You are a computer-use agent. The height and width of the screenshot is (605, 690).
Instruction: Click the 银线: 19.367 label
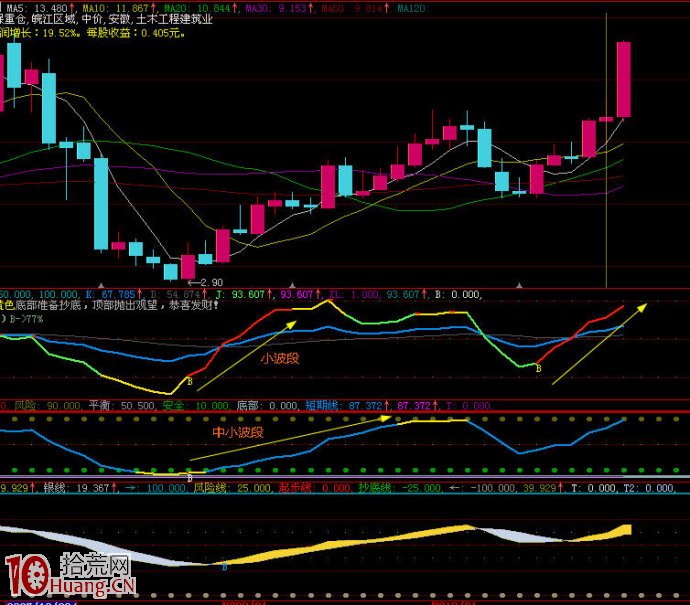coord(81,488)
